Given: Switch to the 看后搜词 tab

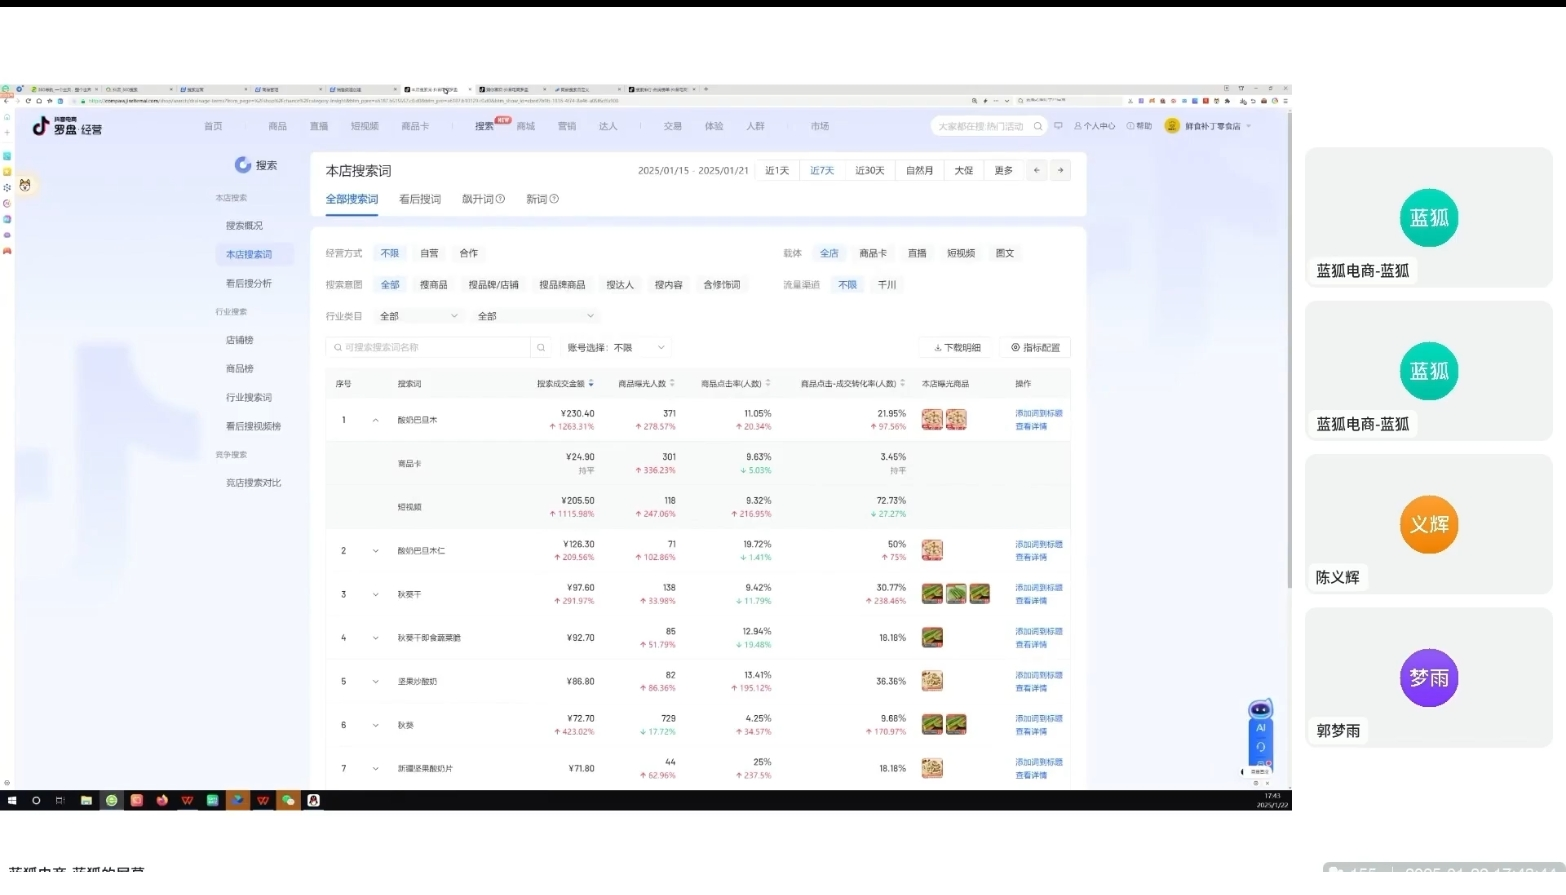Looking at the screenshot, I should click(x=420, y=199).
